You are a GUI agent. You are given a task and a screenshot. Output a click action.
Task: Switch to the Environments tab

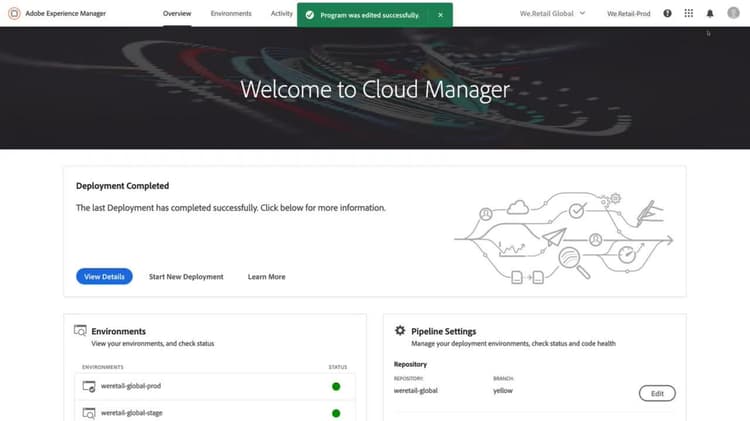pyautogui.click(x=231, y=13)
